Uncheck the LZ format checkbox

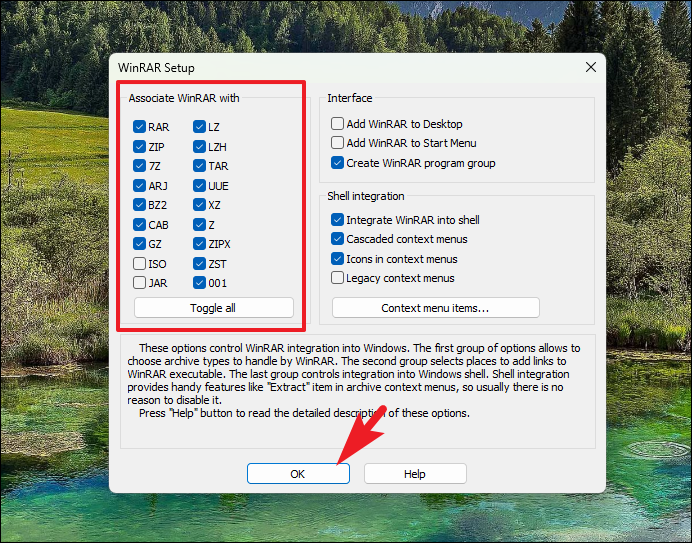pyautogui.click(x=199, y=127)
